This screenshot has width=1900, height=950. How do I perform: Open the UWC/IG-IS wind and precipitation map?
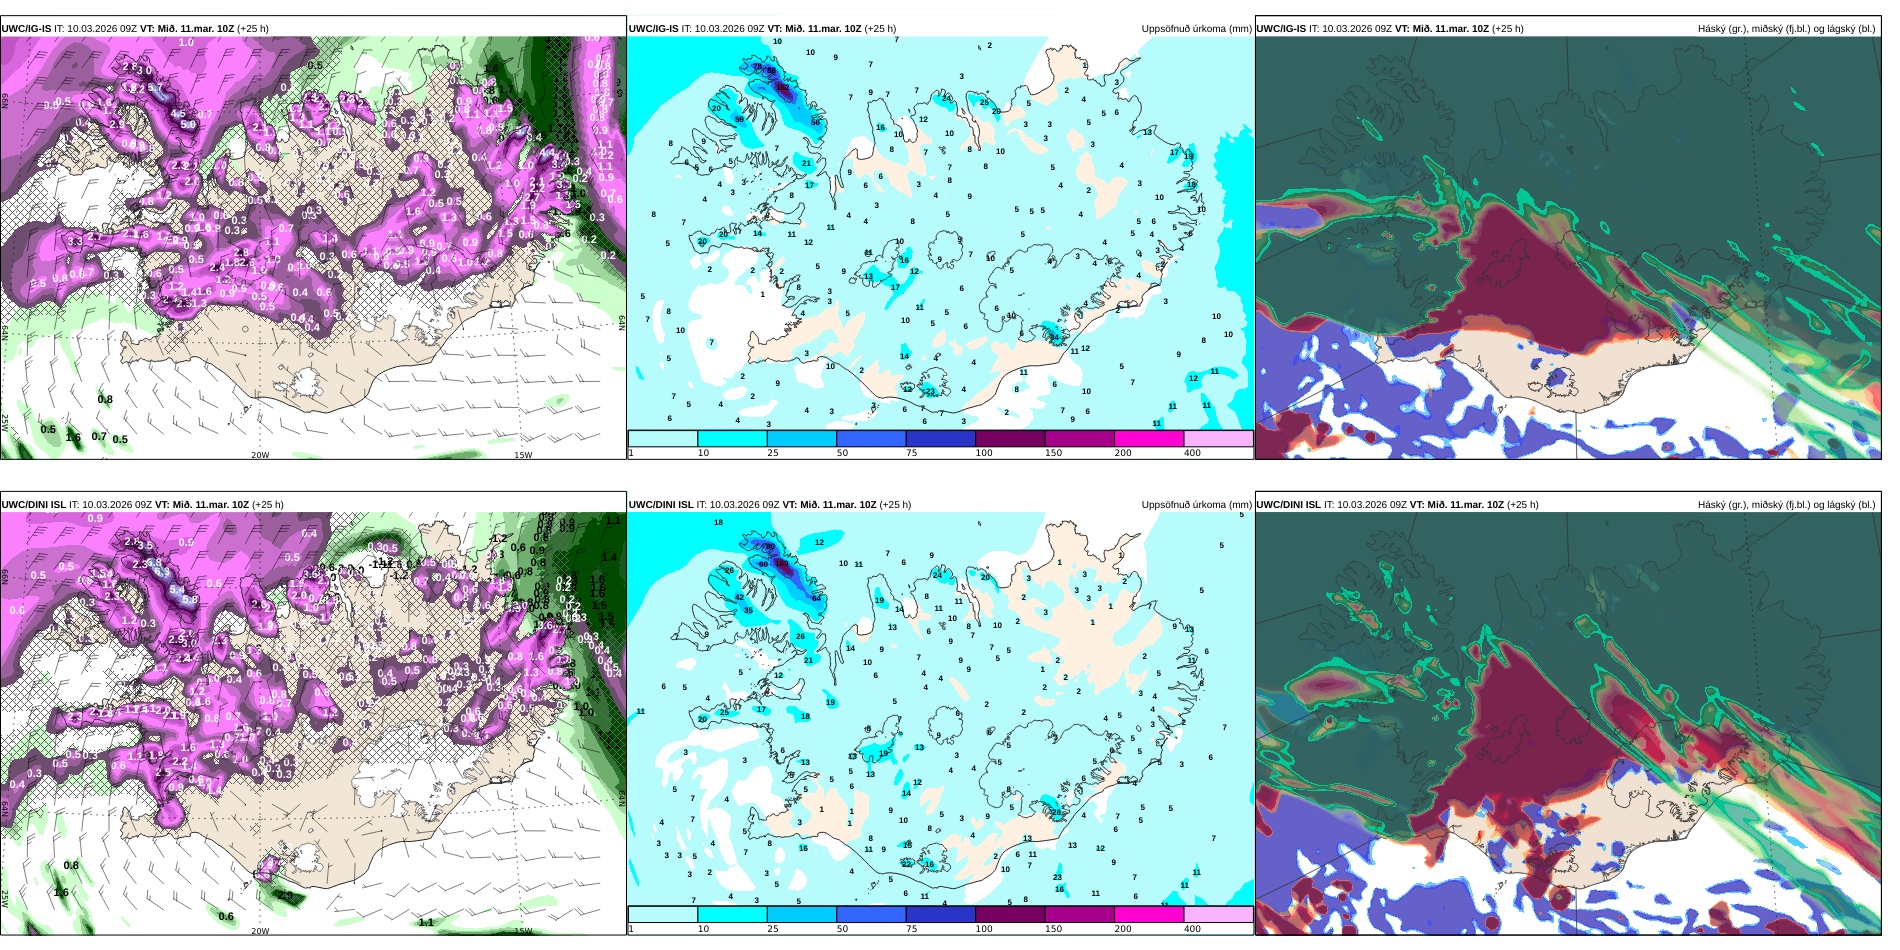[x=313, y=248]
